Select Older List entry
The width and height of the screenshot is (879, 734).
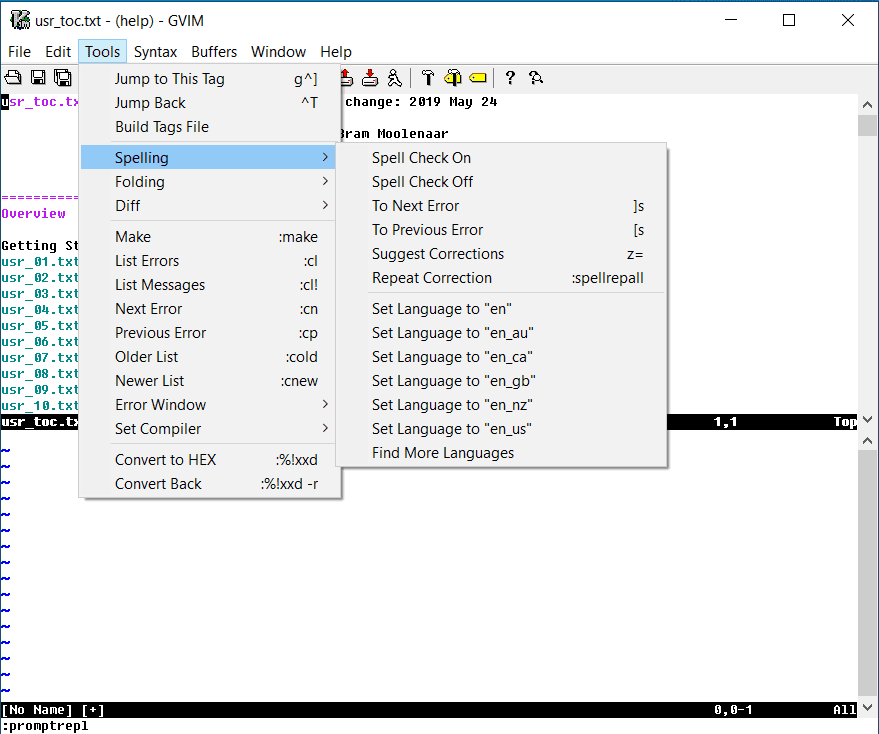point(208,357)
